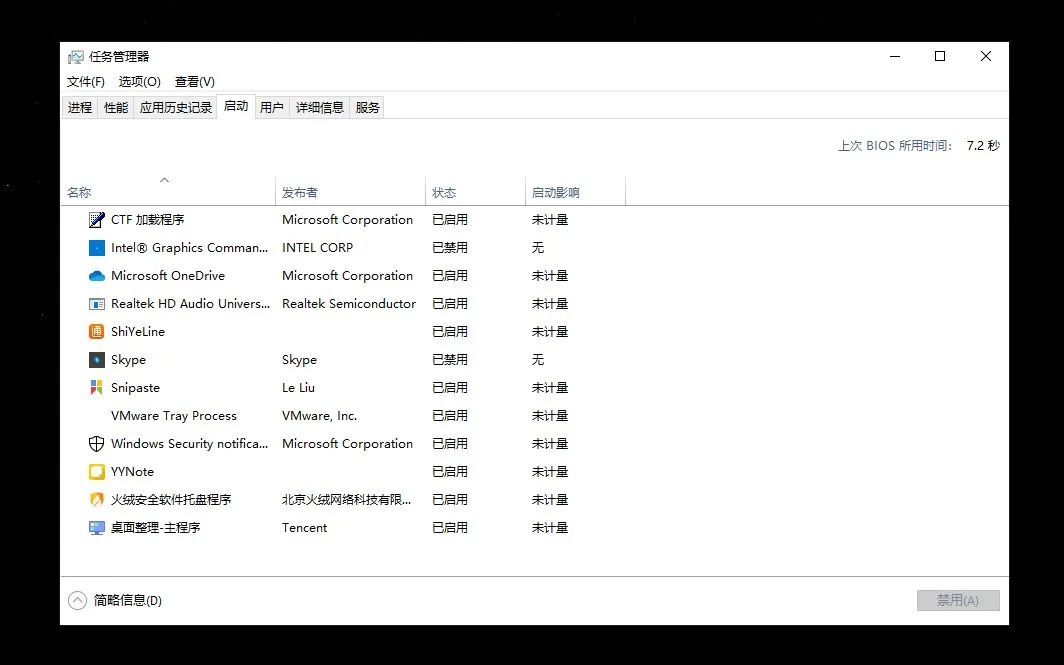Click the 禁用(A) button
The image size is (1064, 665).
(x=958, y=601)
